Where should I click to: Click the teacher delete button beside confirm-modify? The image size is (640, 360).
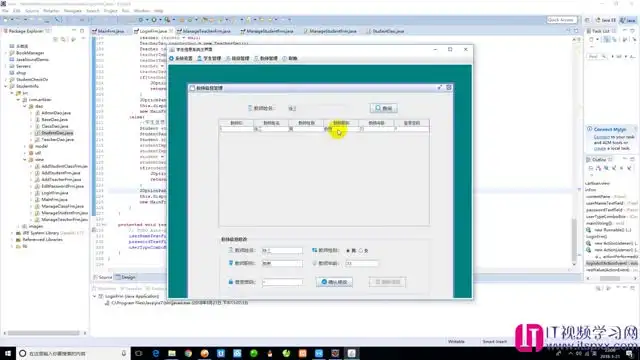[387, 282]
